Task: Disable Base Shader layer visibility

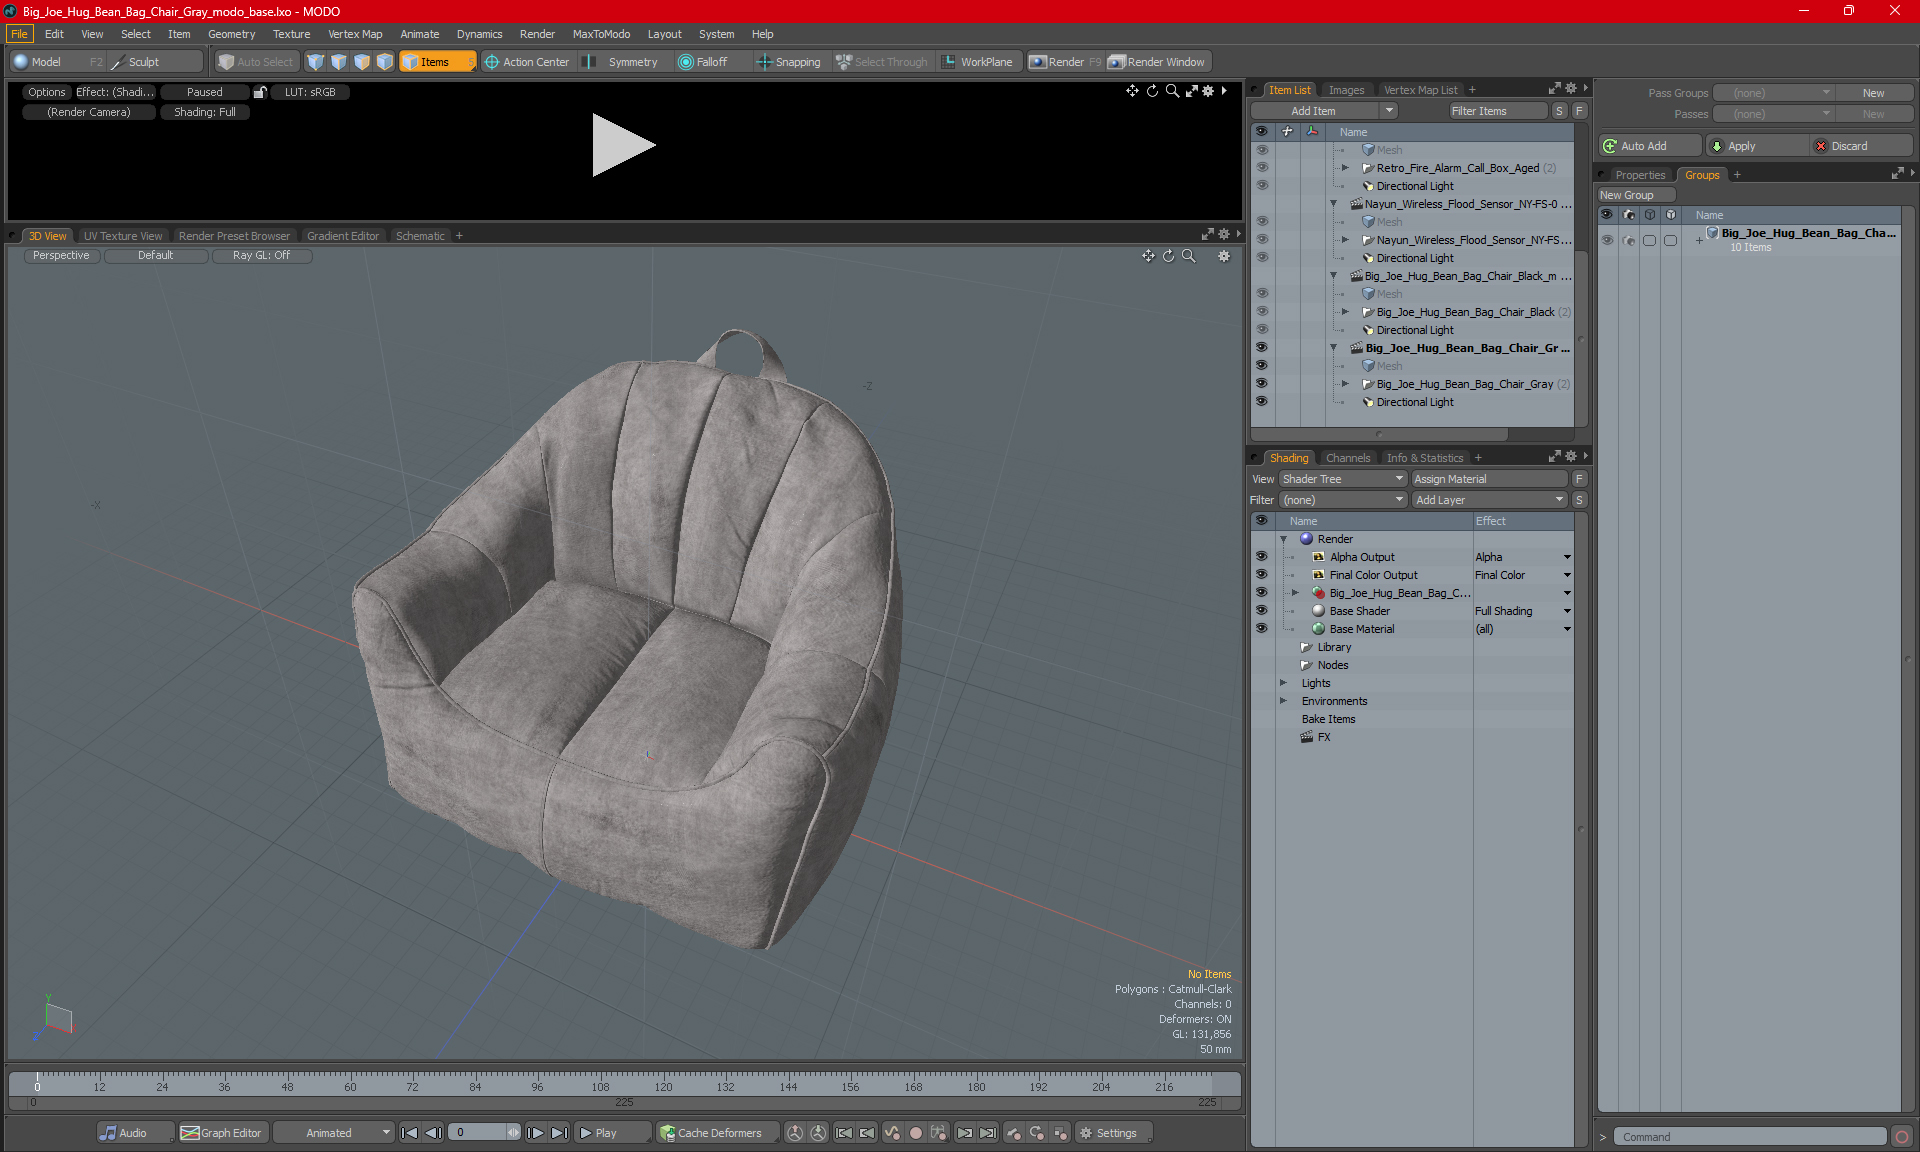Action: tap(1261, 611)
